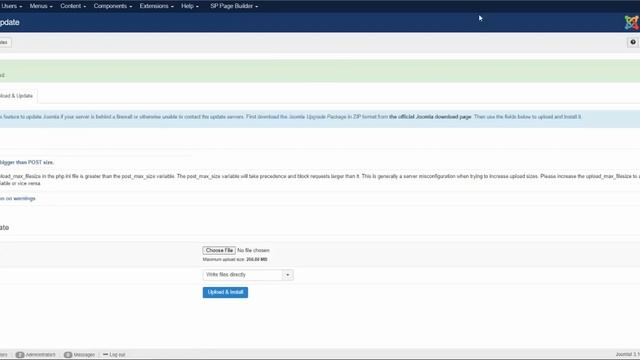Open the Extensions menu
The height and width of the screenshot is (360, 640).
tap(156, 6)
